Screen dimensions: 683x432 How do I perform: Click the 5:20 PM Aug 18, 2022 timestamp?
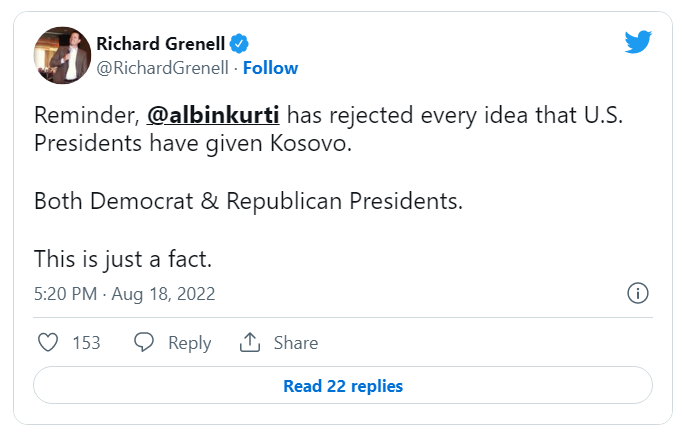[124, 294]
